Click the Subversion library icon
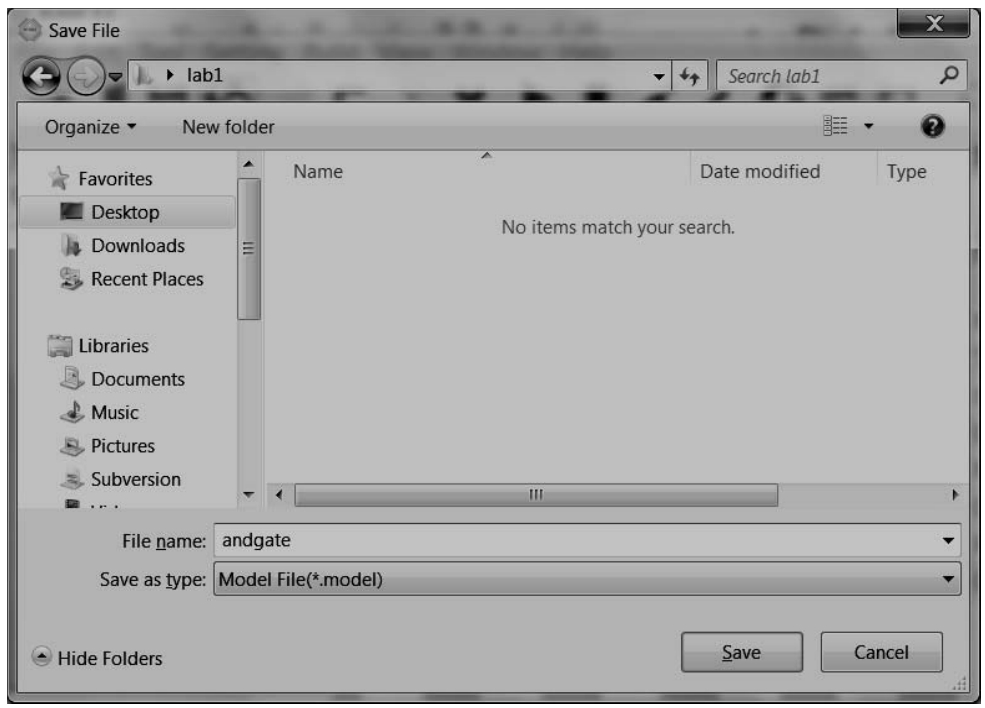985x708 pixels. (x=72, y=479)
